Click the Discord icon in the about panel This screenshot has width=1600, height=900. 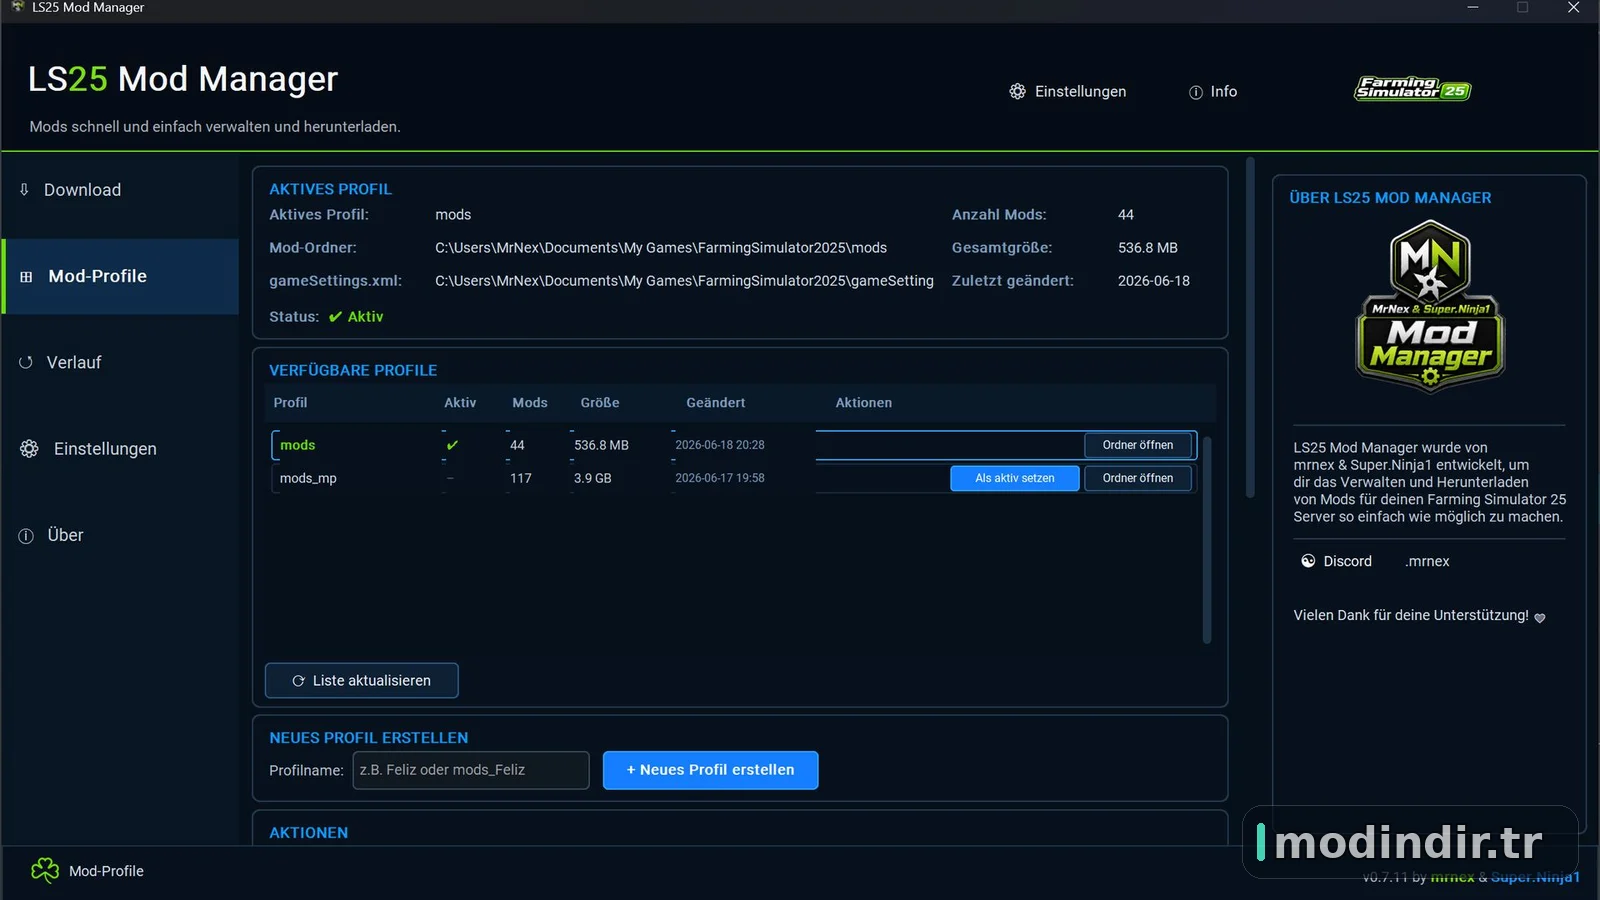click(x=1308, y=561)
